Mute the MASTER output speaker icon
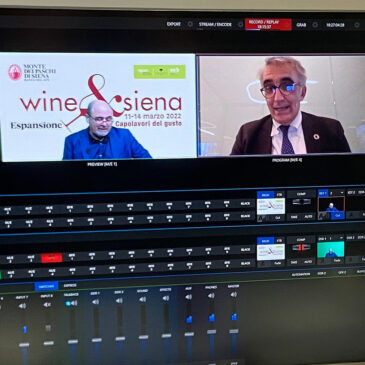 (234, 294)
